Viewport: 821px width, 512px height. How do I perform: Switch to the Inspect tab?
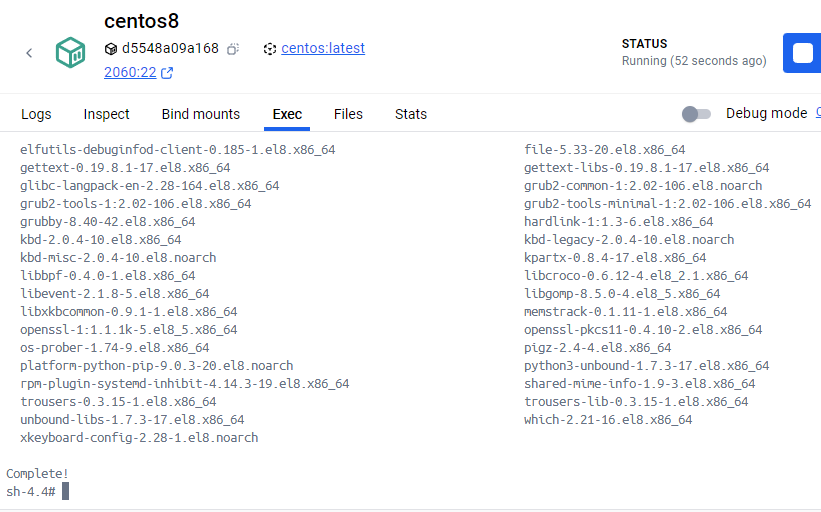(107, 114)
